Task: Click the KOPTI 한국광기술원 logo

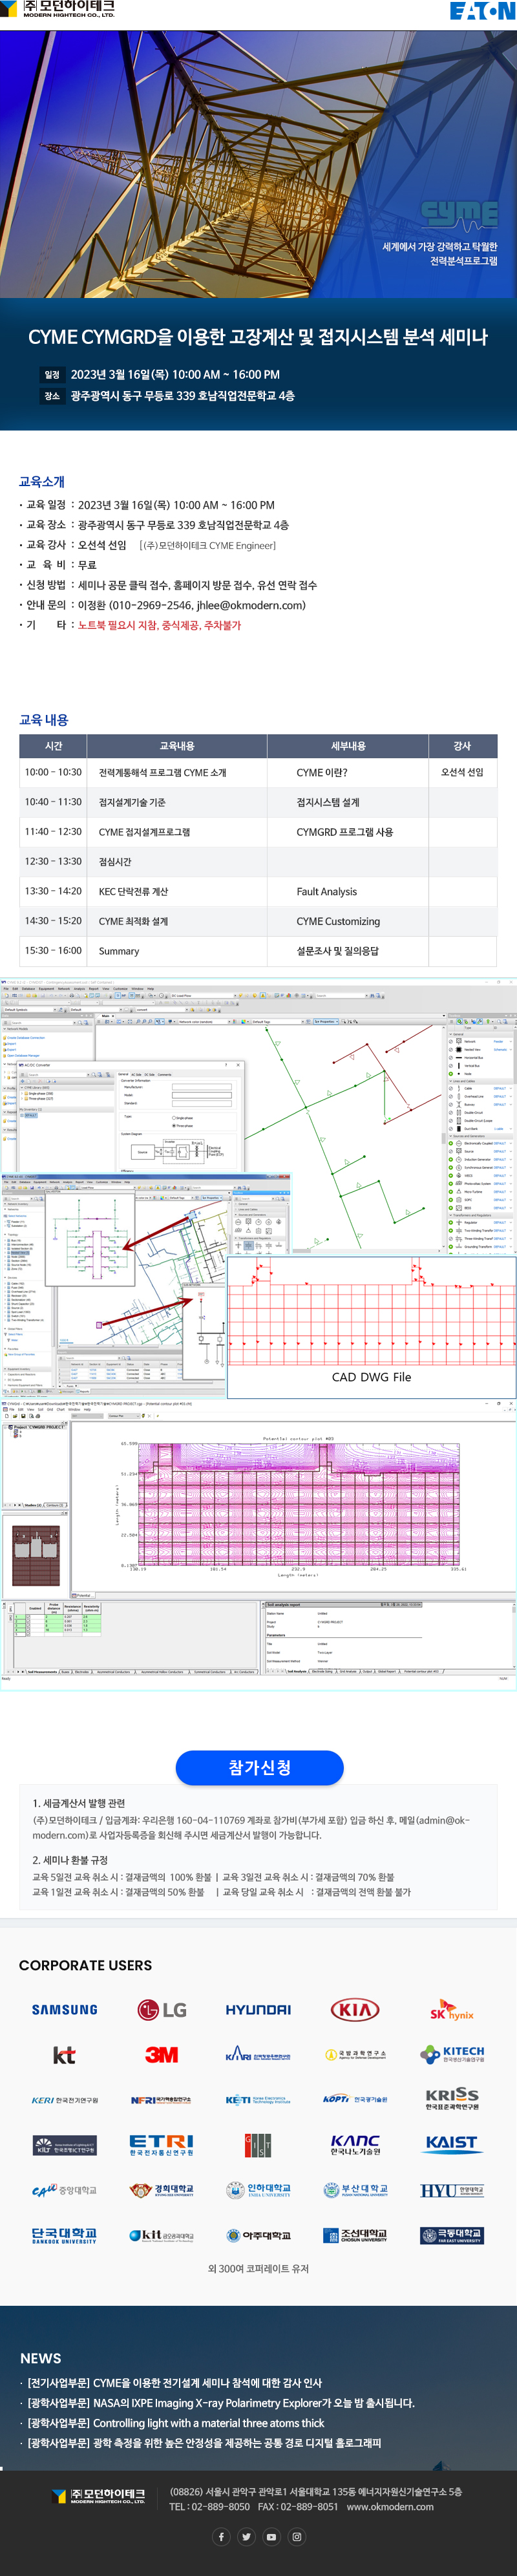Action: 355,2099
